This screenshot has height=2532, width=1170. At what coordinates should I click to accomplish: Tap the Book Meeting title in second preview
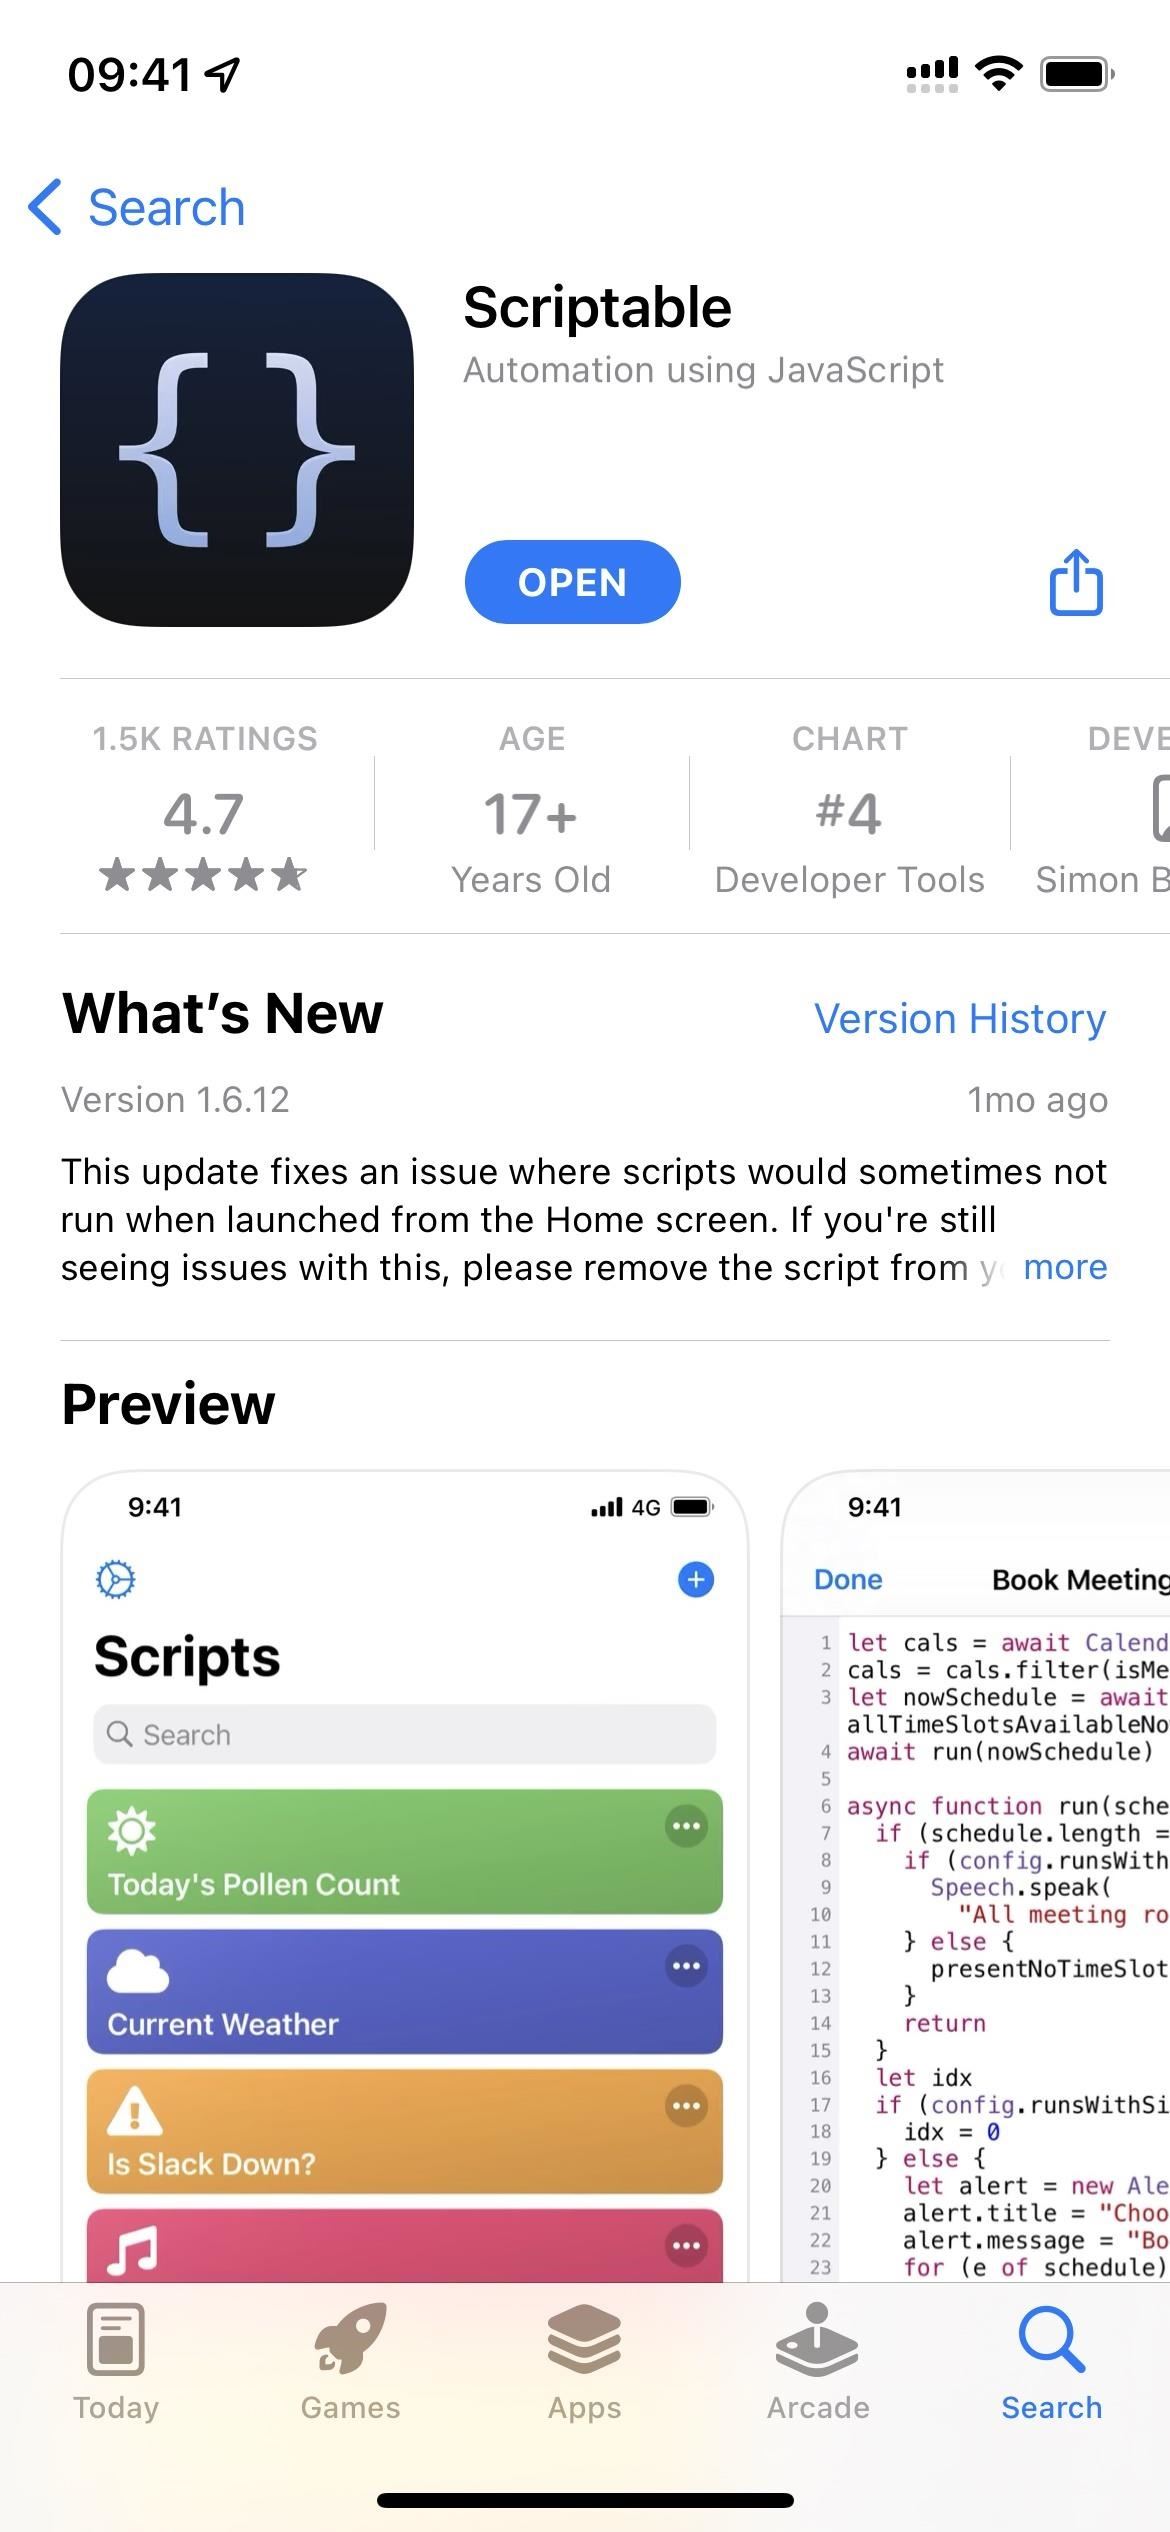click(x=1080, y=1580)
